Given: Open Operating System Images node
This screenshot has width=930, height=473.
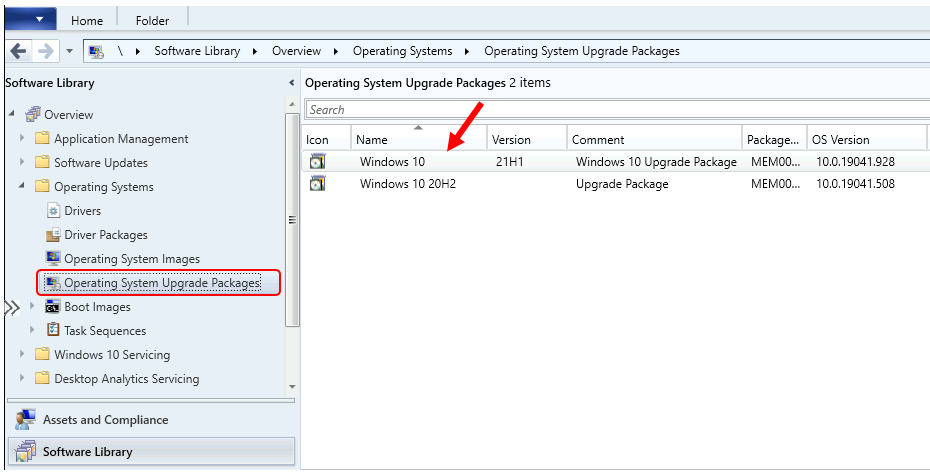Looking at the screenshot, I should (x=132, y=259).
